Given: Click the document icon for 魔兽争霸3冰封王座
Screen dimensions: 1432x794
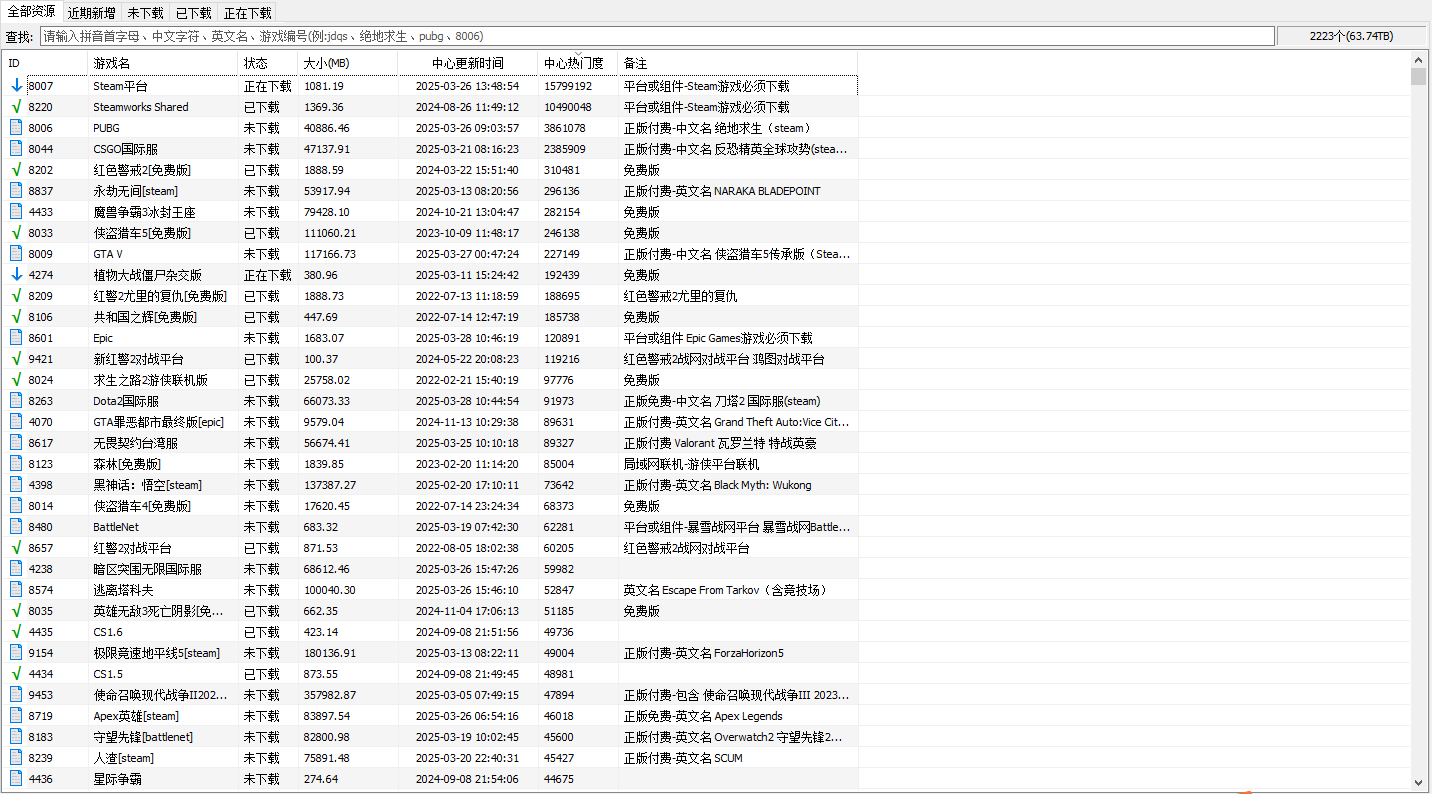Looking at the screenshot, I should click(16, 212).
